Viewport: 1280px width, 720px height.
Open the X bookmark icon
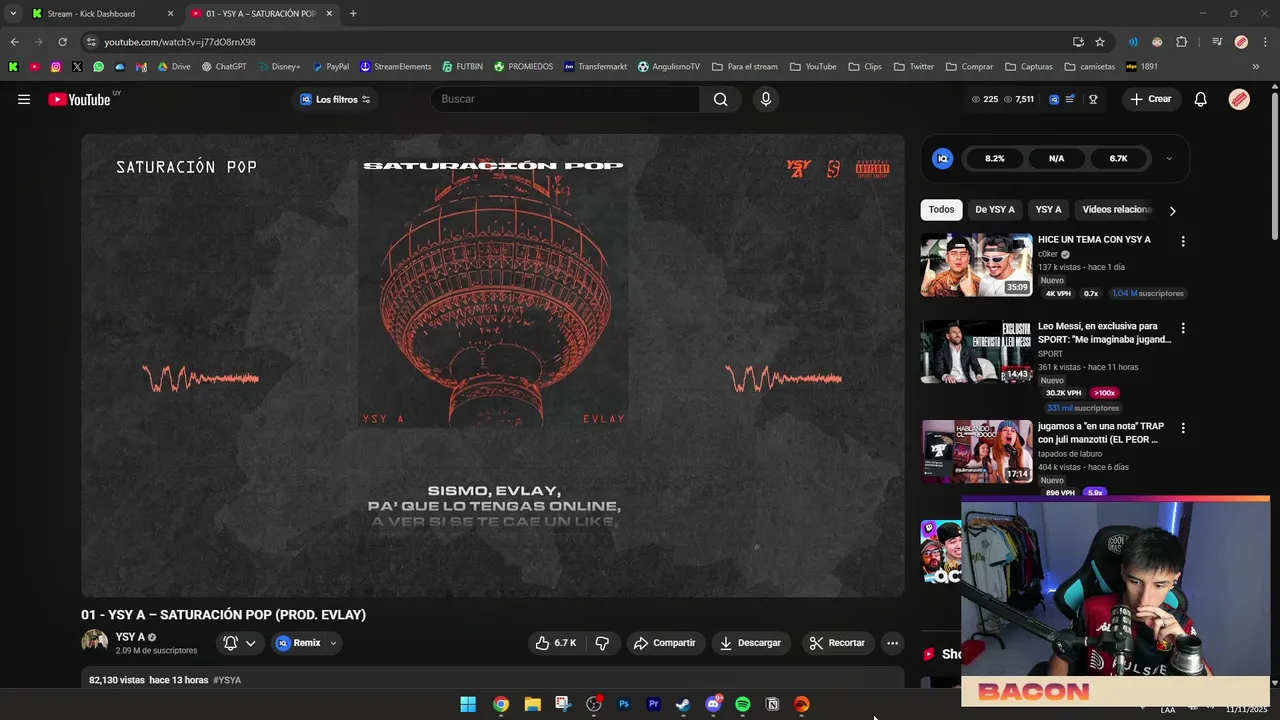pos(77,67)
